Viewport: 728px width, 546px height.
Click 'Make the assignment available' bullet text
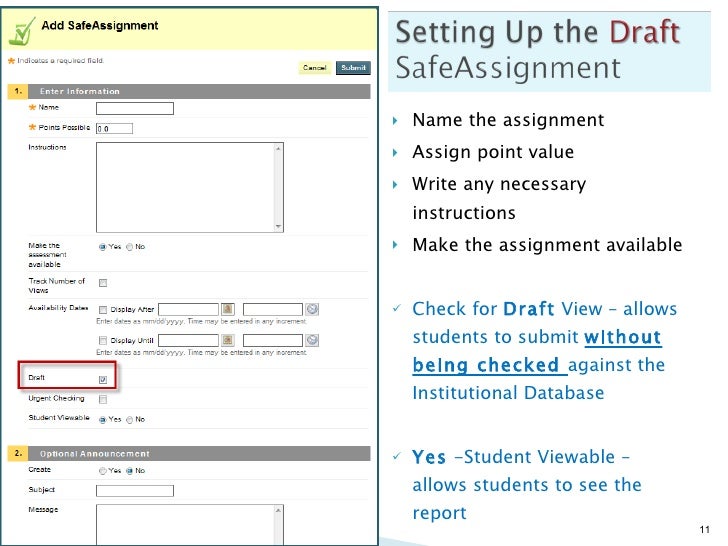(x=547, y=245)
